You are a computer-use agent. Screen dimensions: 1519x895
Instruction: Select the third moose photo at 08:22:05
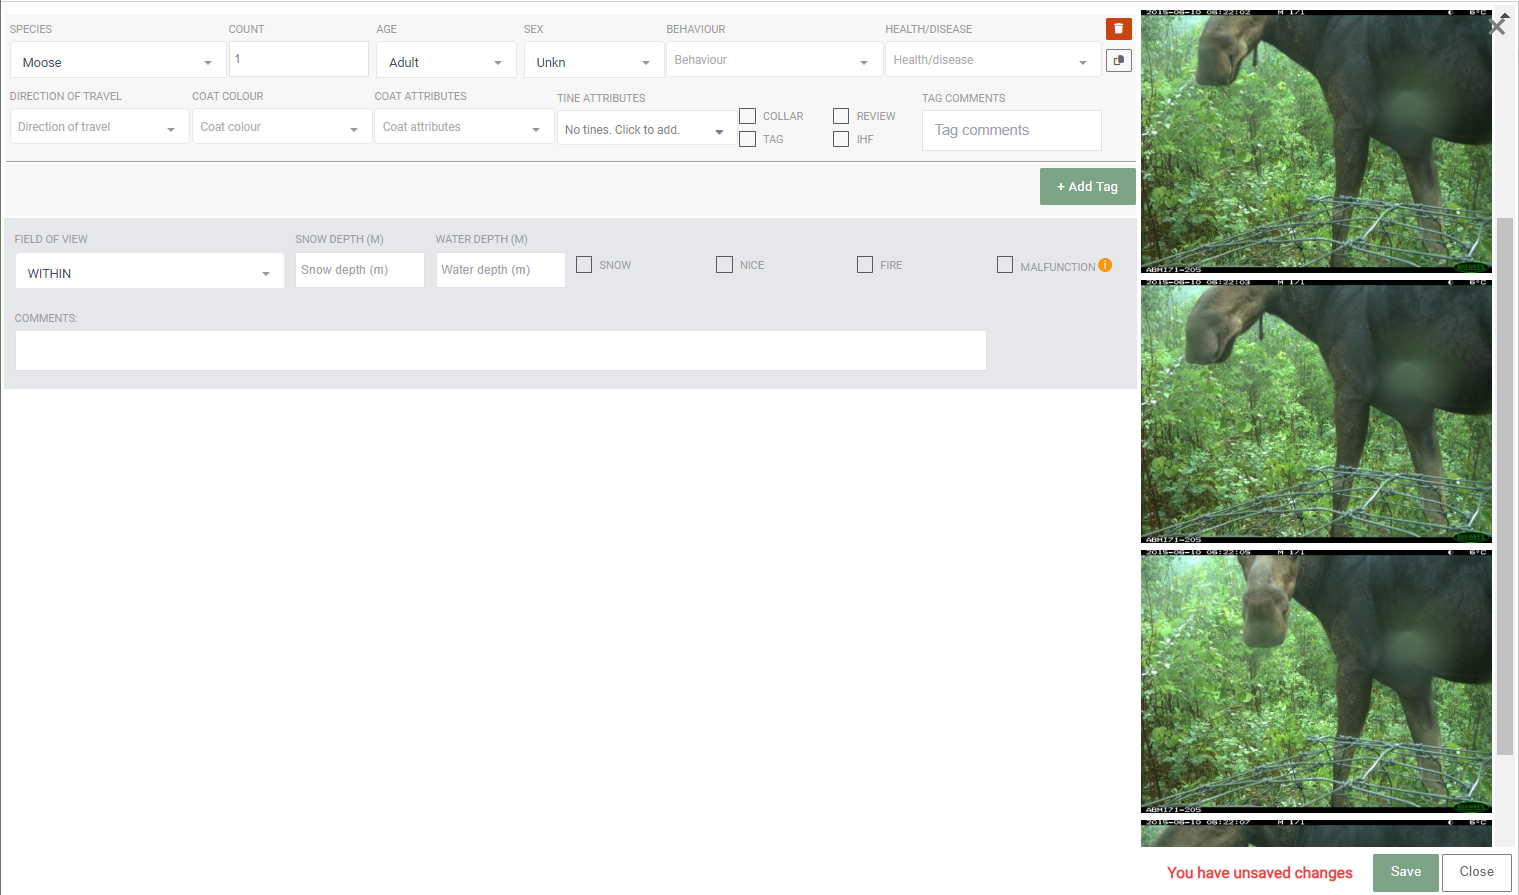click(1316, 681)
